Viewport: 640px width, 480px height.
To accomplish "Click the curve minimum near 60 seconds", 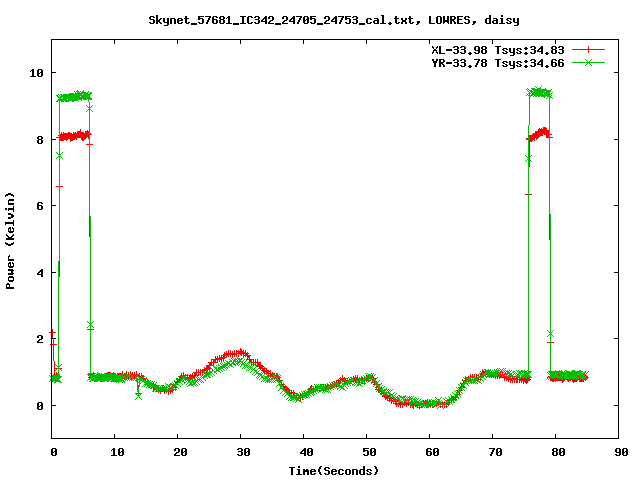I will click(429, 403).
